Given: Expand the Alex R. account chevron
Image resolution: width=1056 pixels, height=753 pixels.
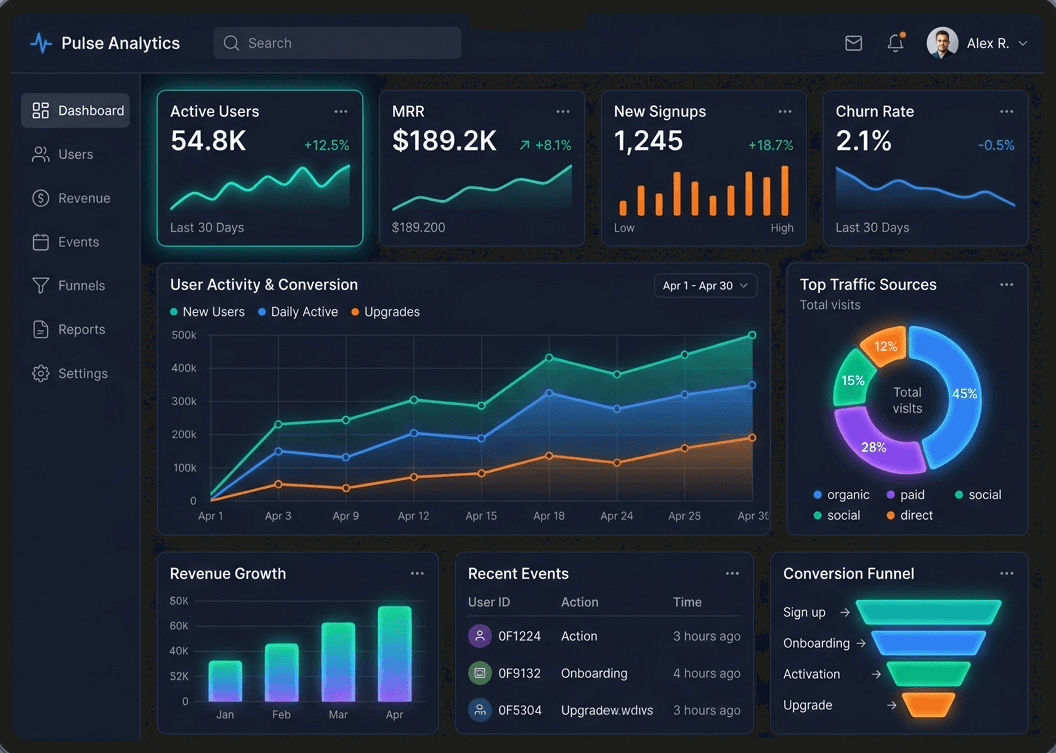Looking at the screenshot, I should 1022,44.
